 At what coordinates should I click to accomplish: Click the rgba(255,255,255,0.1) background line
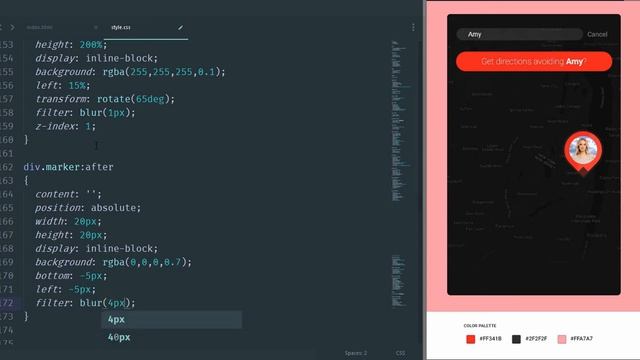(x=130, y=72)
